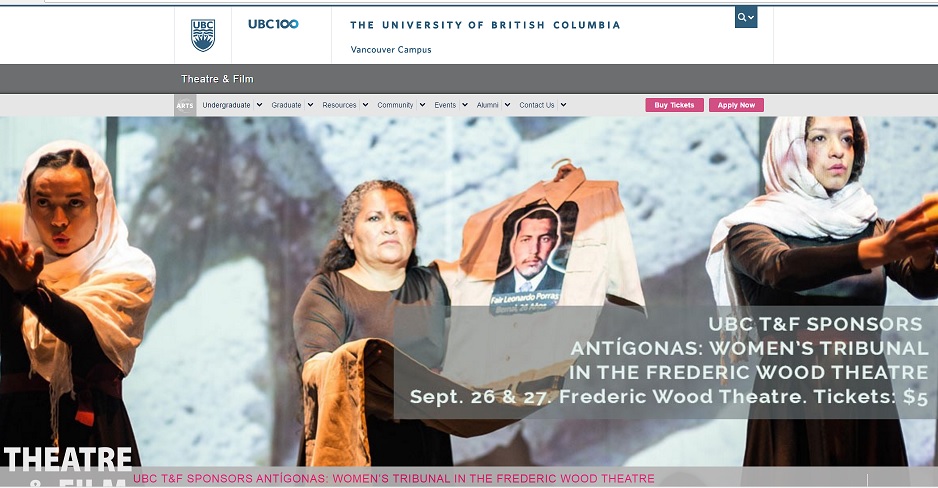Expand the Undergraduate menu arrow
Screen dimensions: 938x488
pyautogui.click(x=259, y=105)
